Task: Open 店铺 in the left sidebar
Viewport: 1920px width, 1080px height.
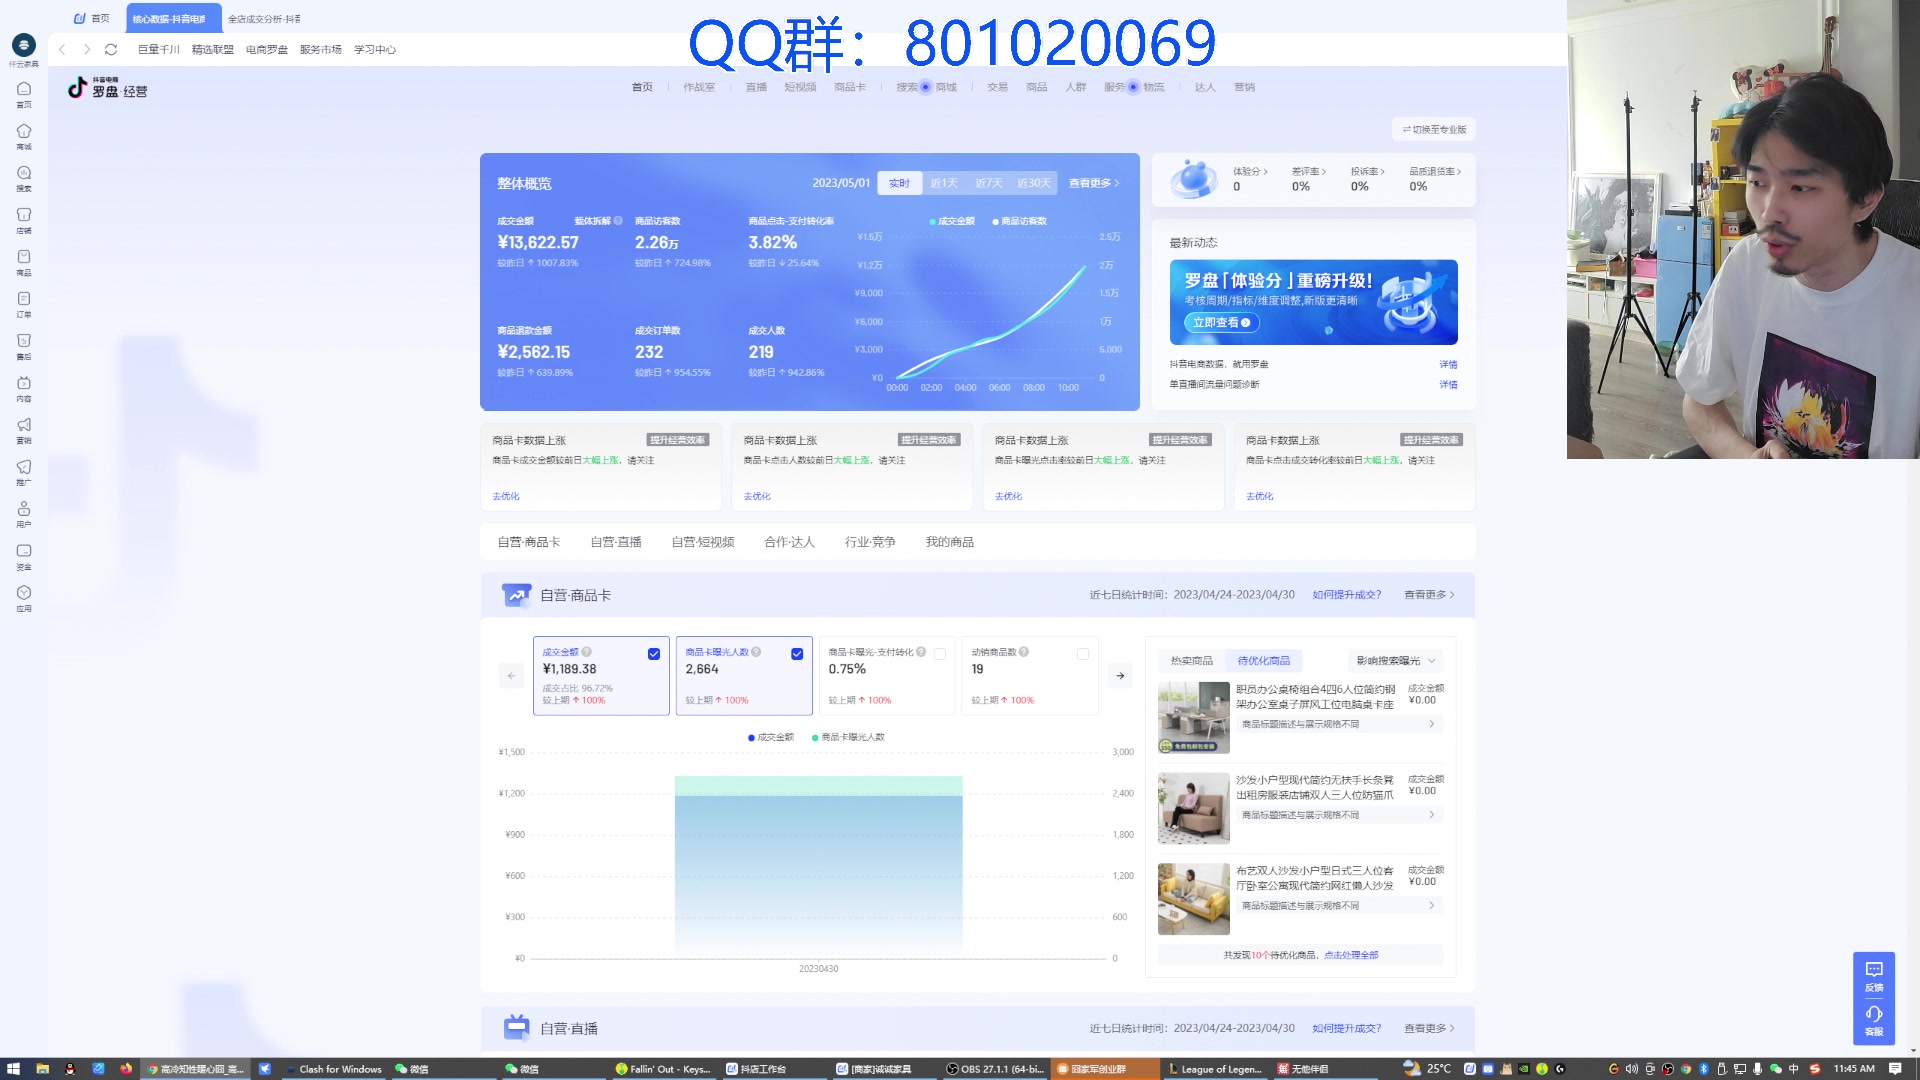Action: (x=24, y=221)
